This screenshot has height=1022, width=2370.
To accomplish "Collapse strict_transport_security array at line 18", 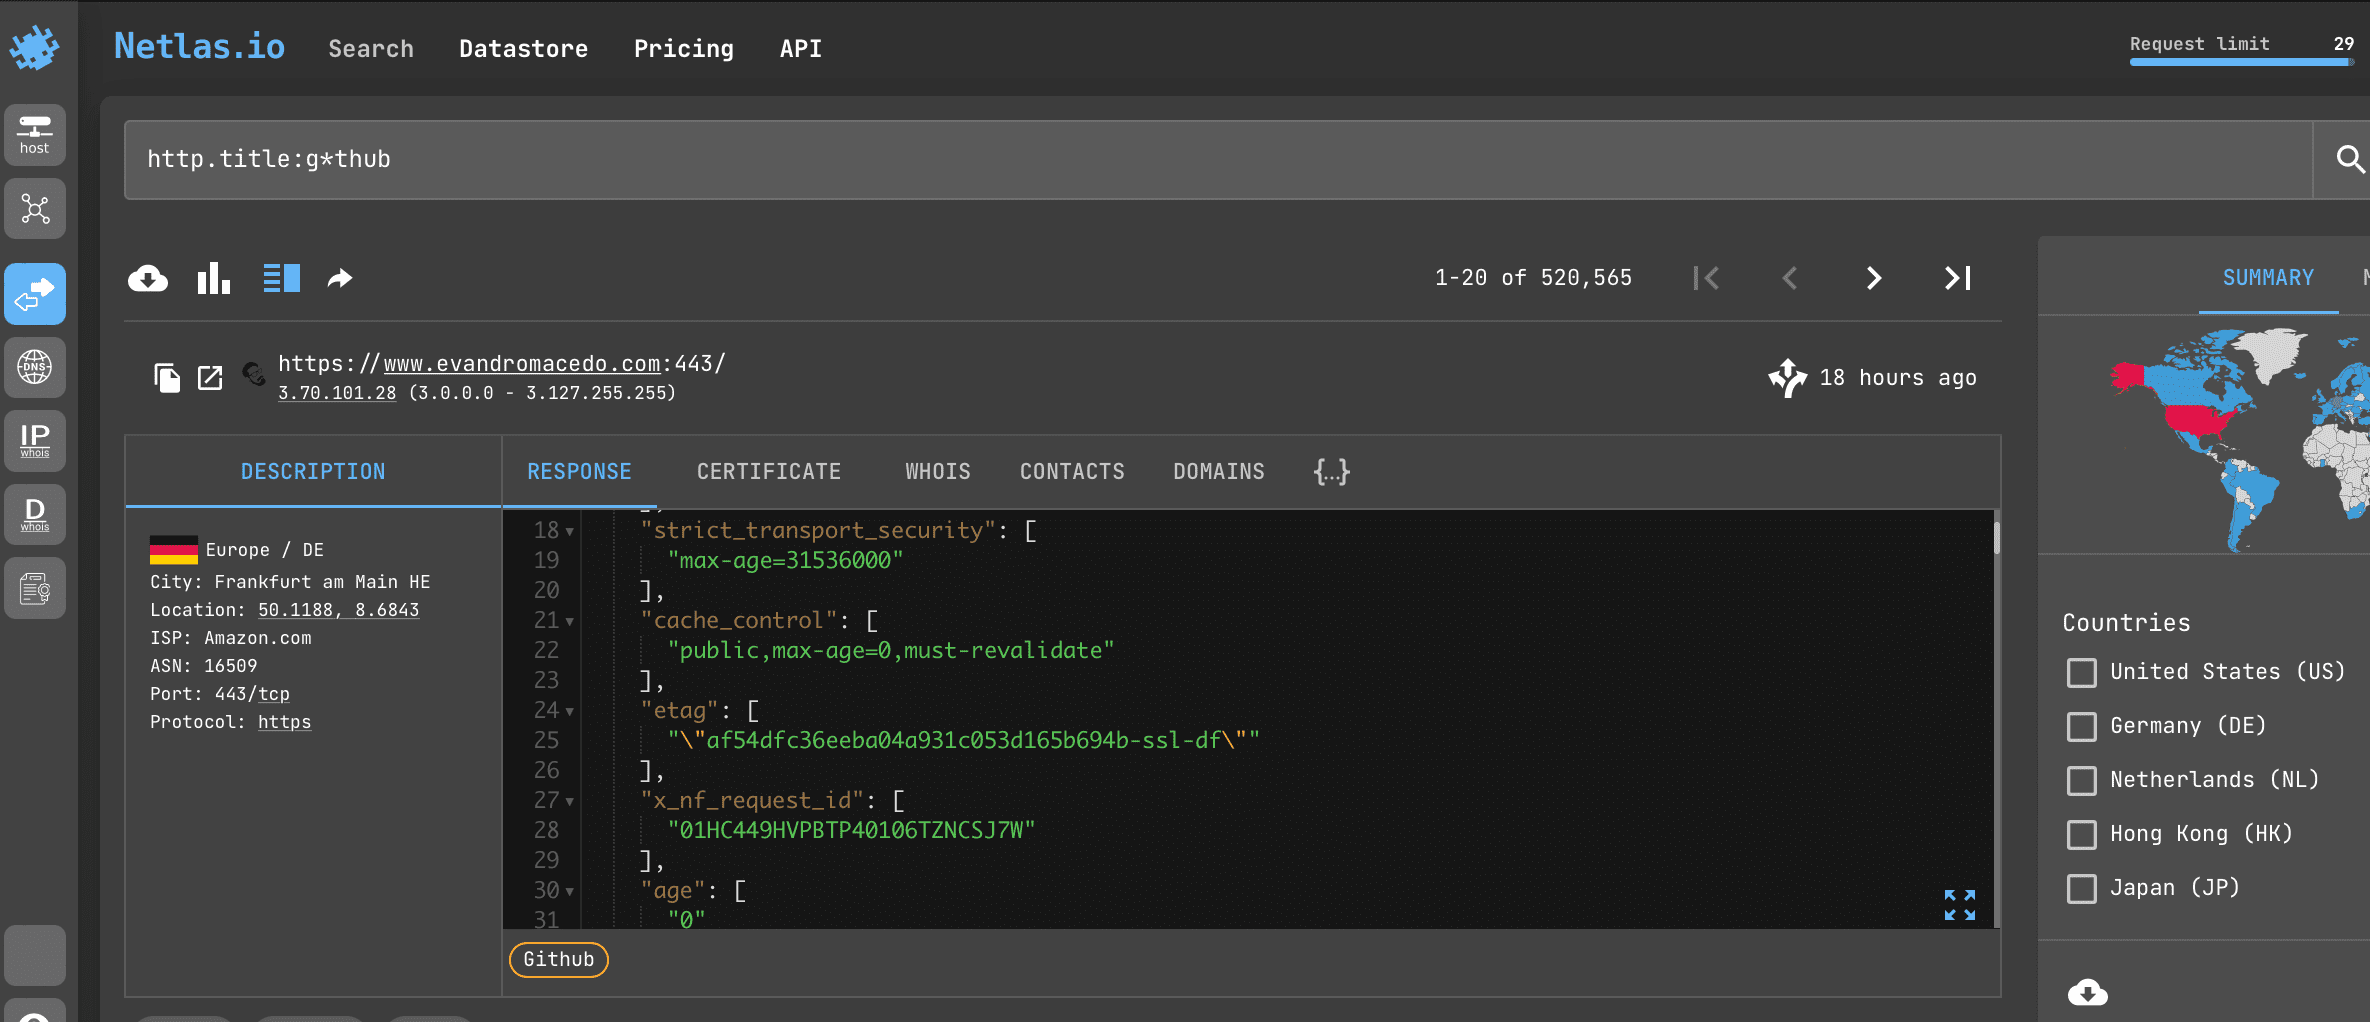I will pos(570,532).
